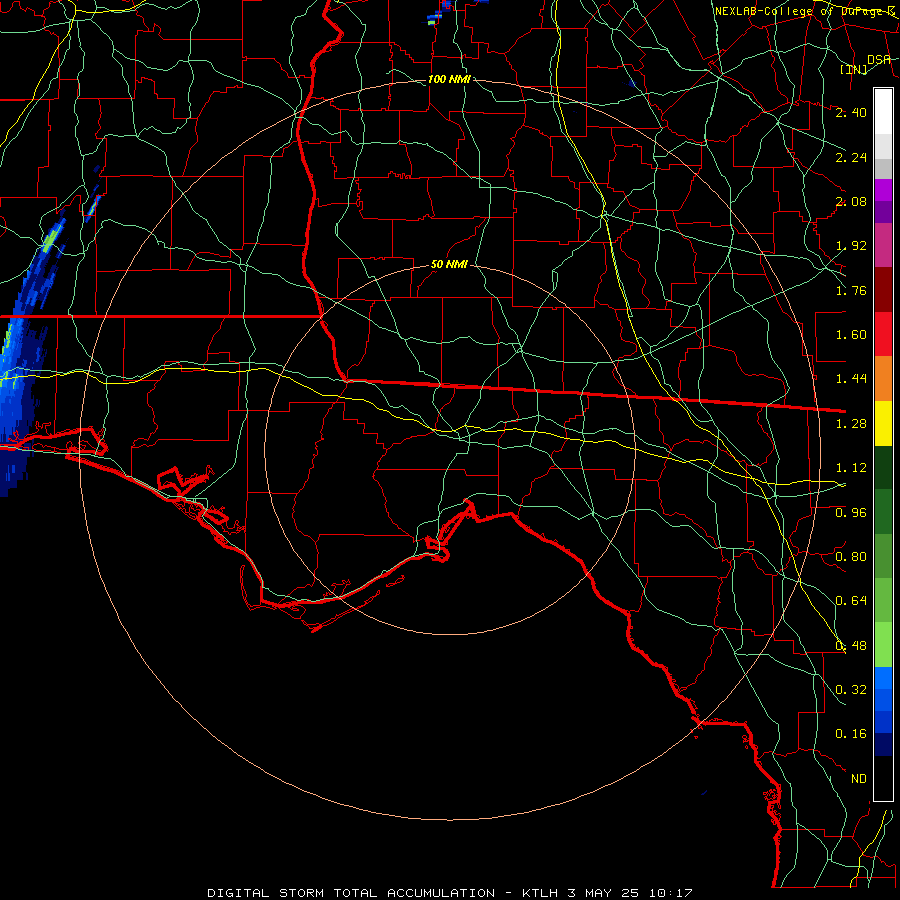Click the 1.60 legend value
The image size is (900, 900).
(851, 335)
